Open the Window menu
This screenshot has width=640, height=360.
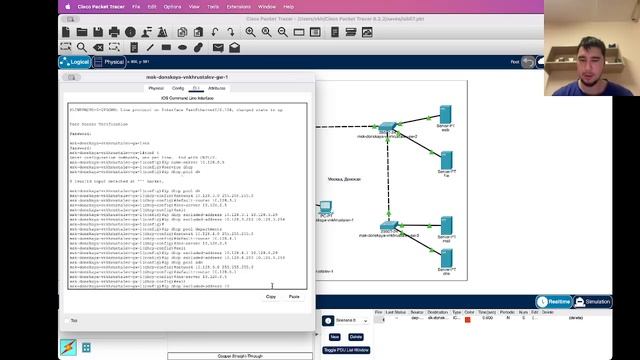click(x=267, y=7)
